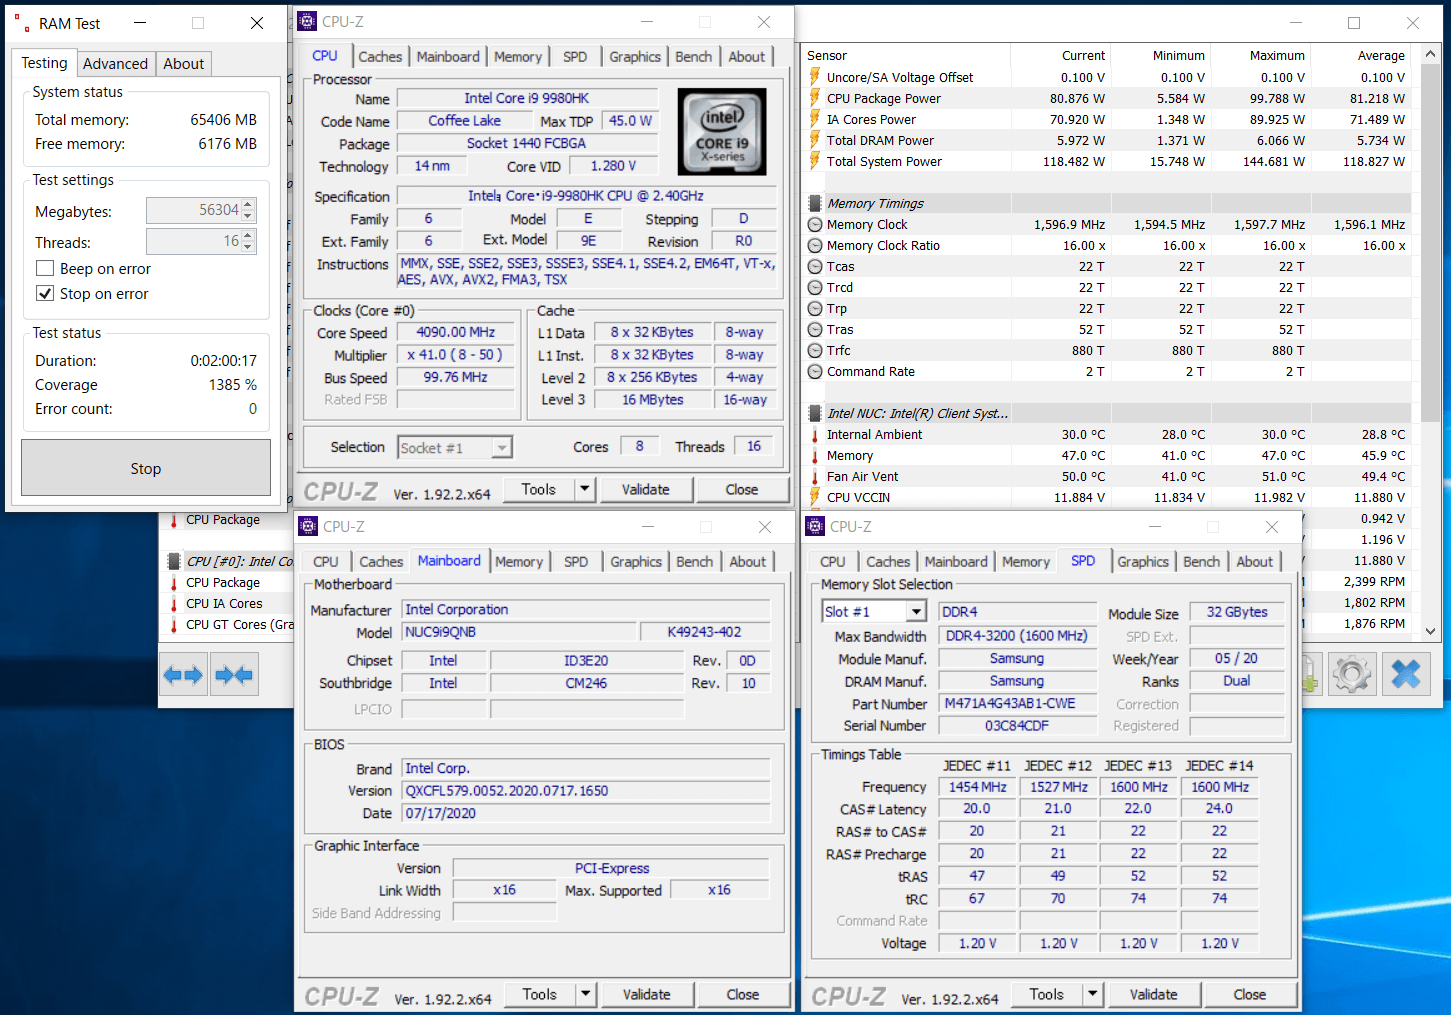Click clock icon beside Memory Clock Ratio
The width and height of the screenshot is (1451, 1015).
pyautogui.click(x=815, y=246)
